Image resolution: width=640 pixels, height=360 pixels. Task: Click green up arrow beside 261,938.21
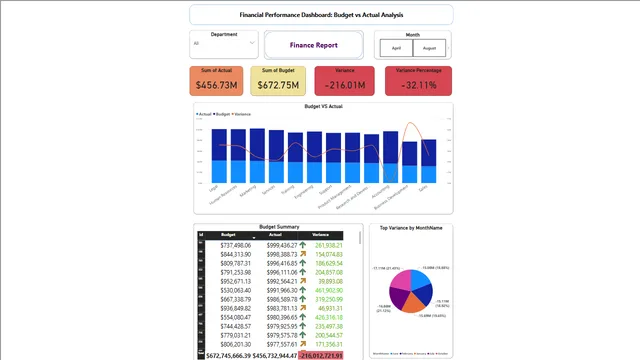(x=302, y=245)
